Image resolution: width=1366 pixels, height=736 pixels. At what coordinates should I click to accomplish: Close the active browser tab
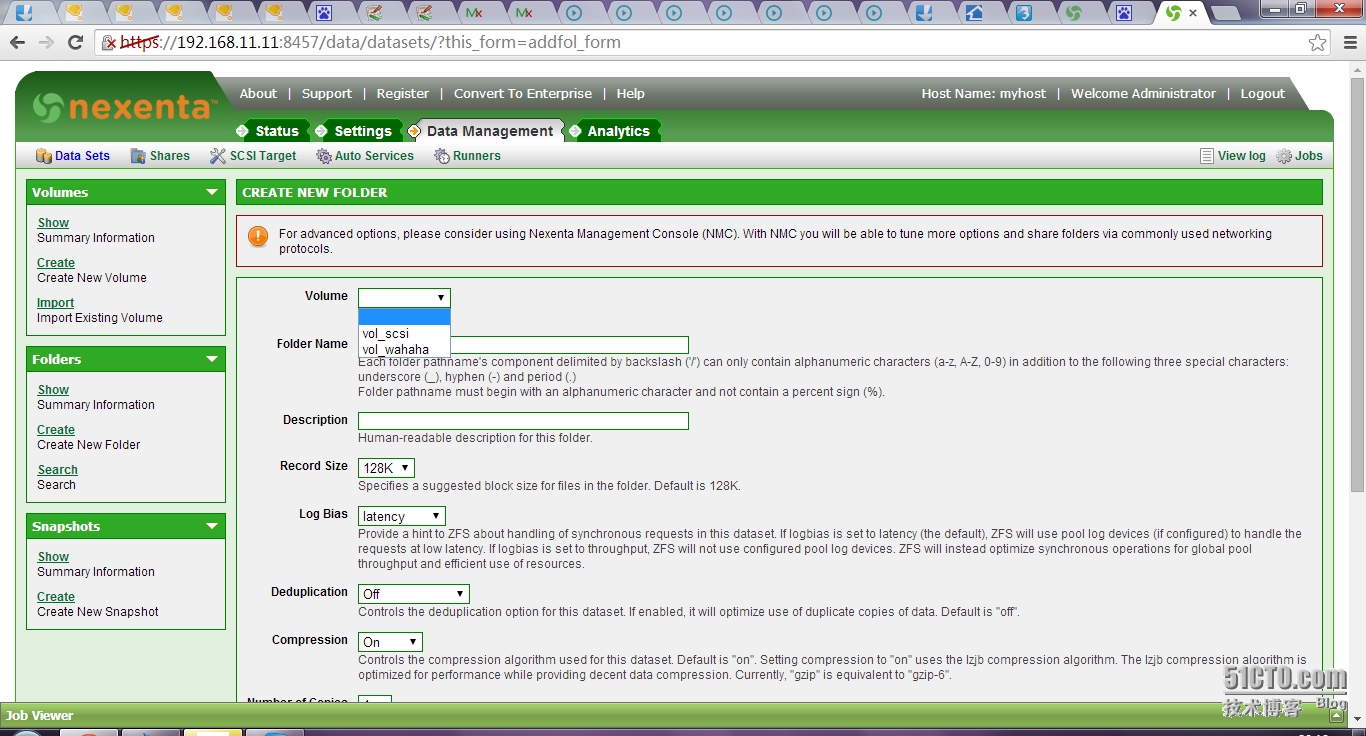(x=1193, y=13)
